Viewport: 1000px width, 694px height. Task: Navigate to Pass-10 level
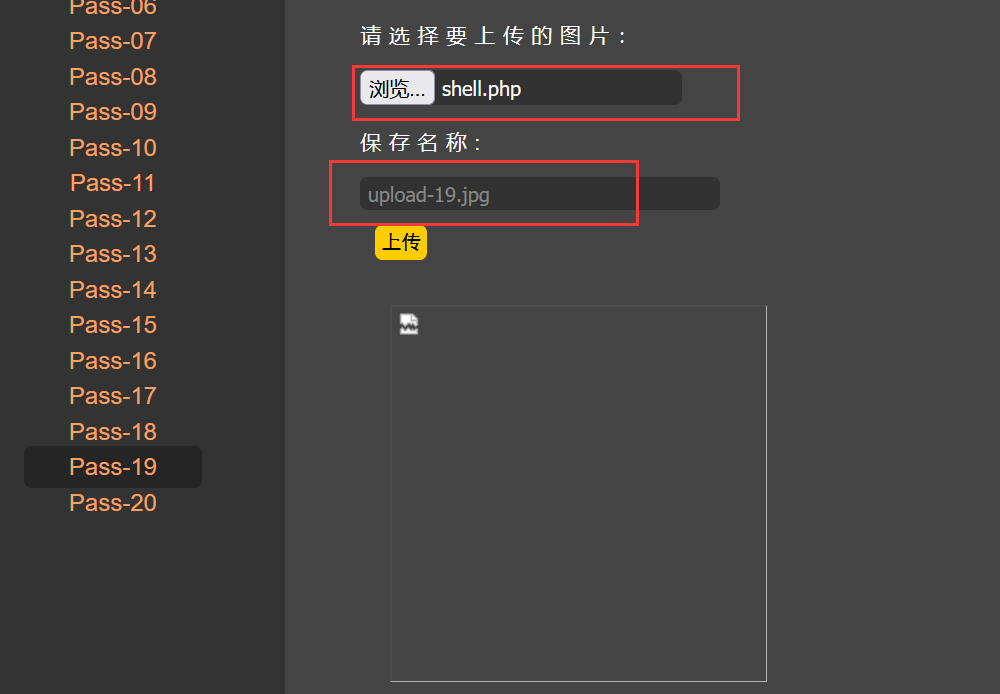113,148
